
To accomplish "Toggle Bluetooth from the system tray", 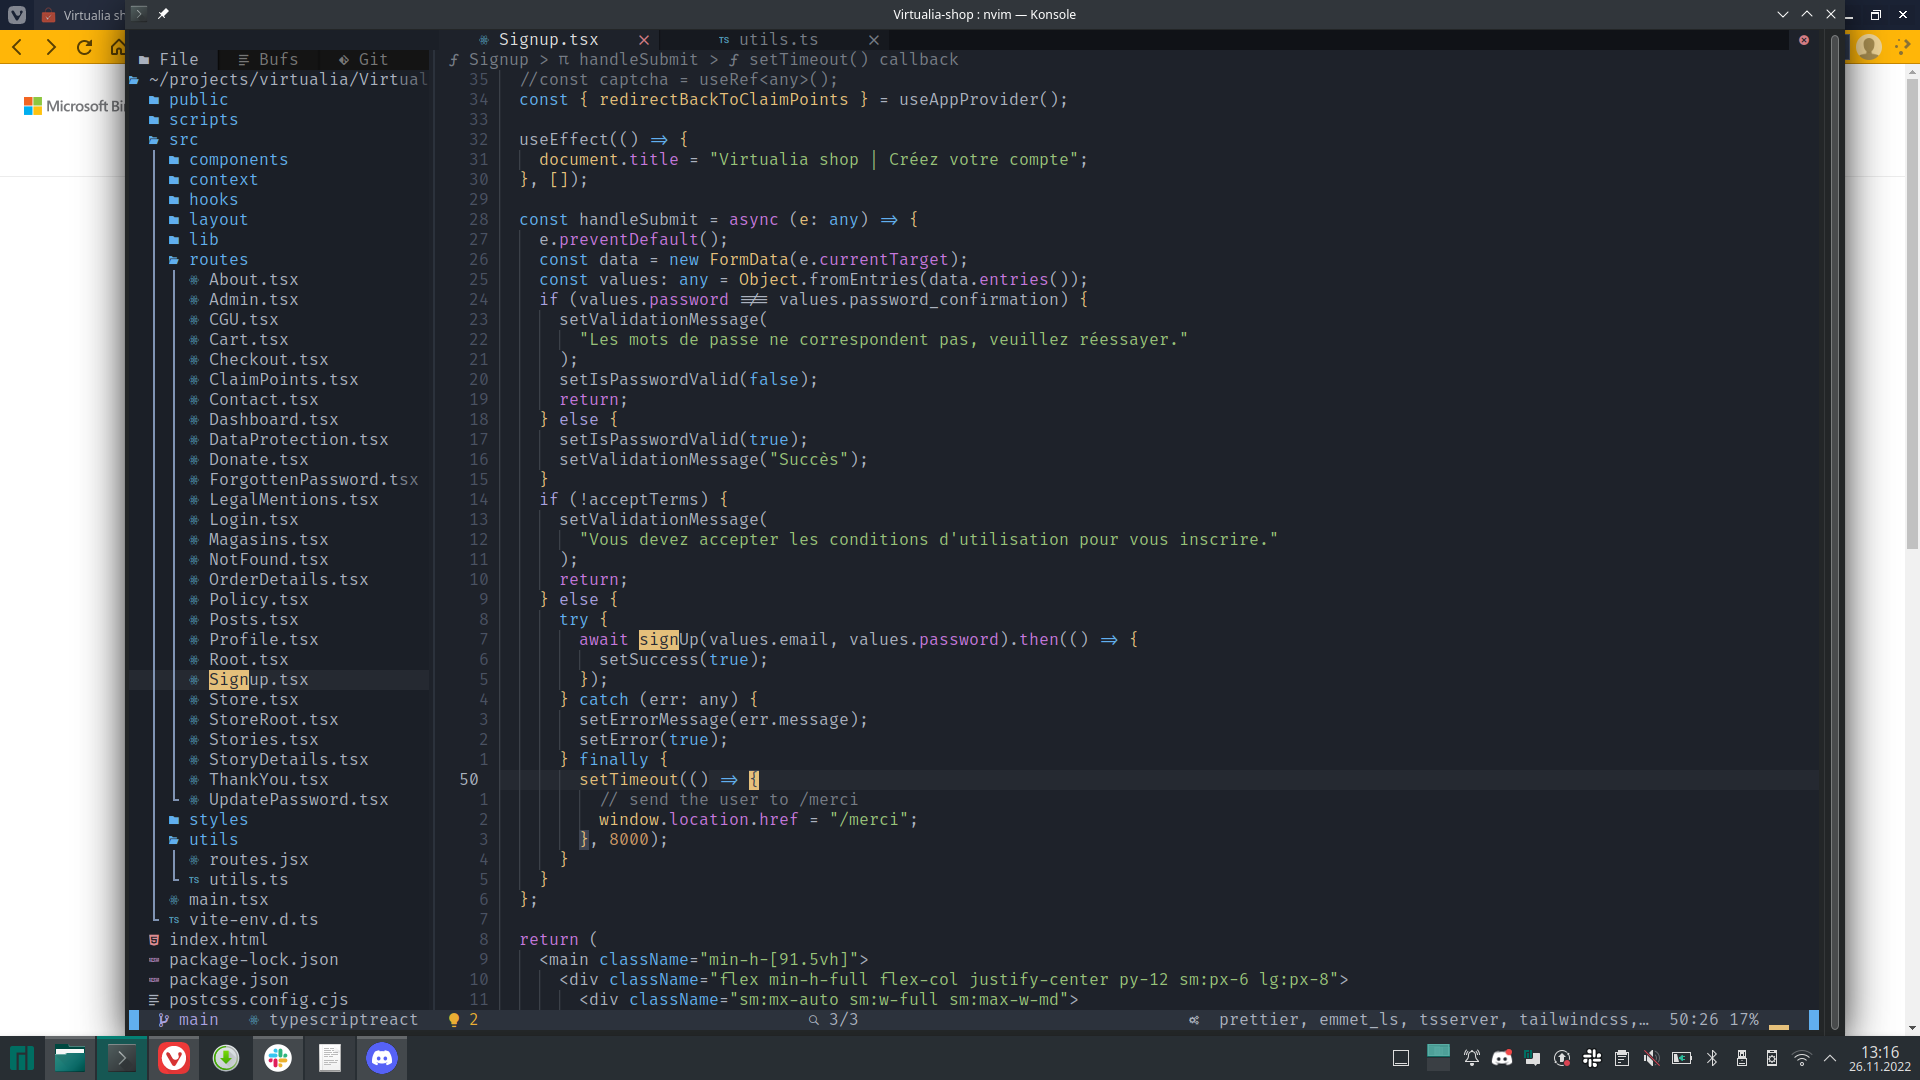I will [1711, 1058].
